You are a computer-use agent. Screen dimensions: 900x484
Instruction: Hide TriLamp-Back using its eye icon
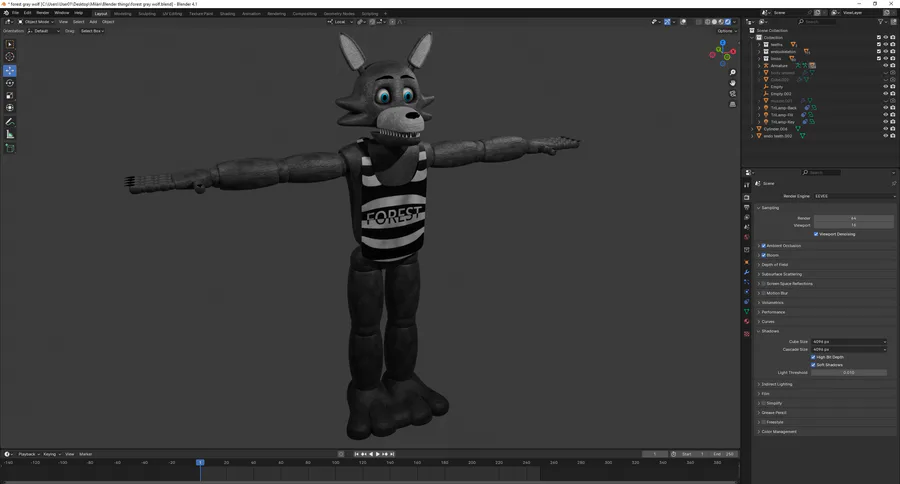[x=886, y=108]
